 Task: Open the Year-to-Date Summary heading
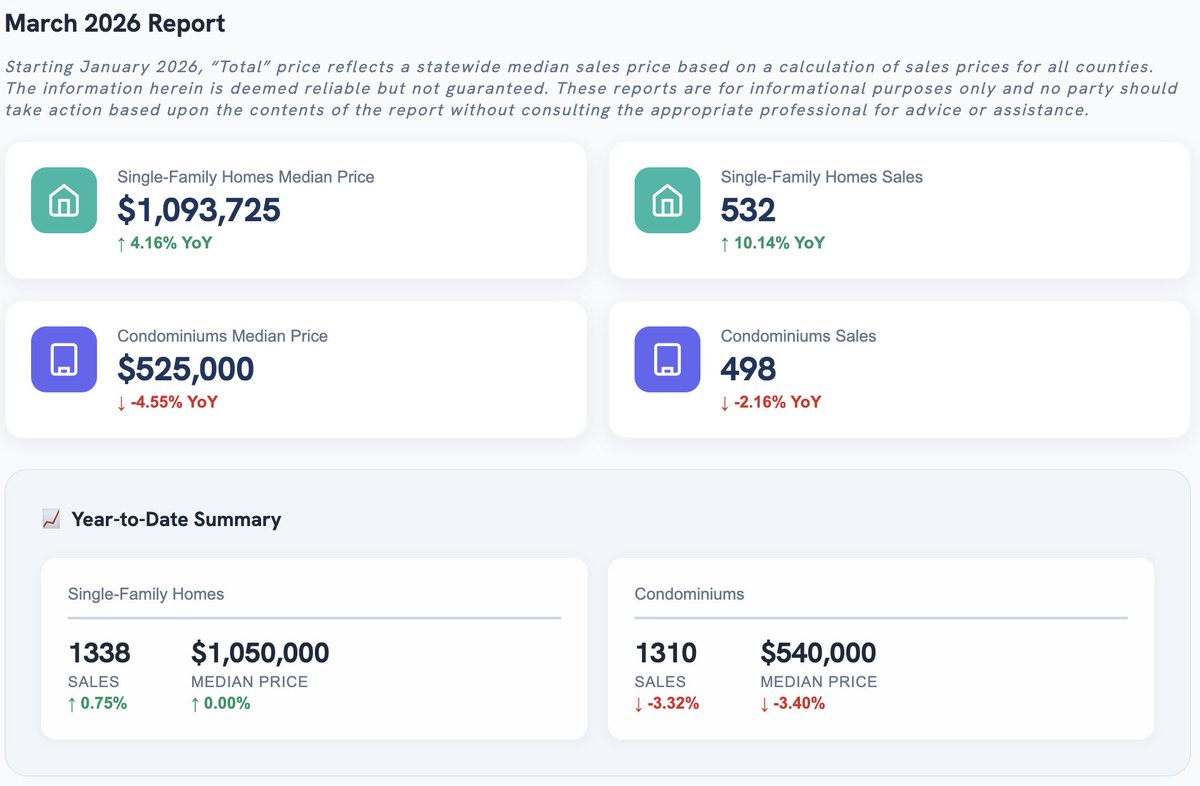pyautogui.click(x=176, y=519)
